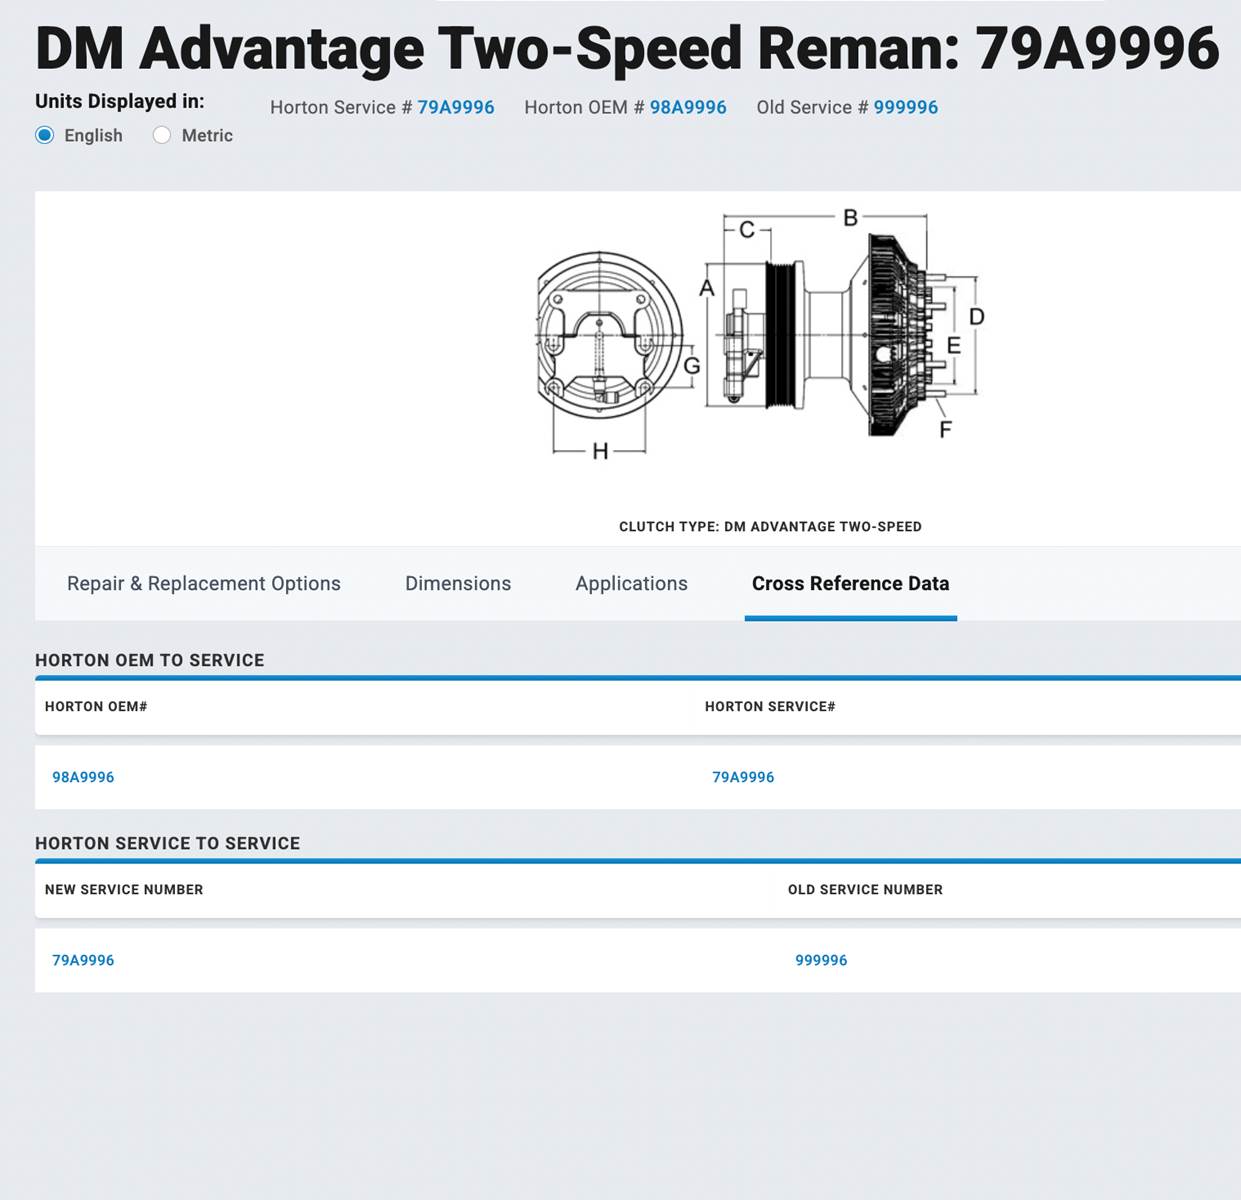Go to the Applications tab

tap(631, 583)
